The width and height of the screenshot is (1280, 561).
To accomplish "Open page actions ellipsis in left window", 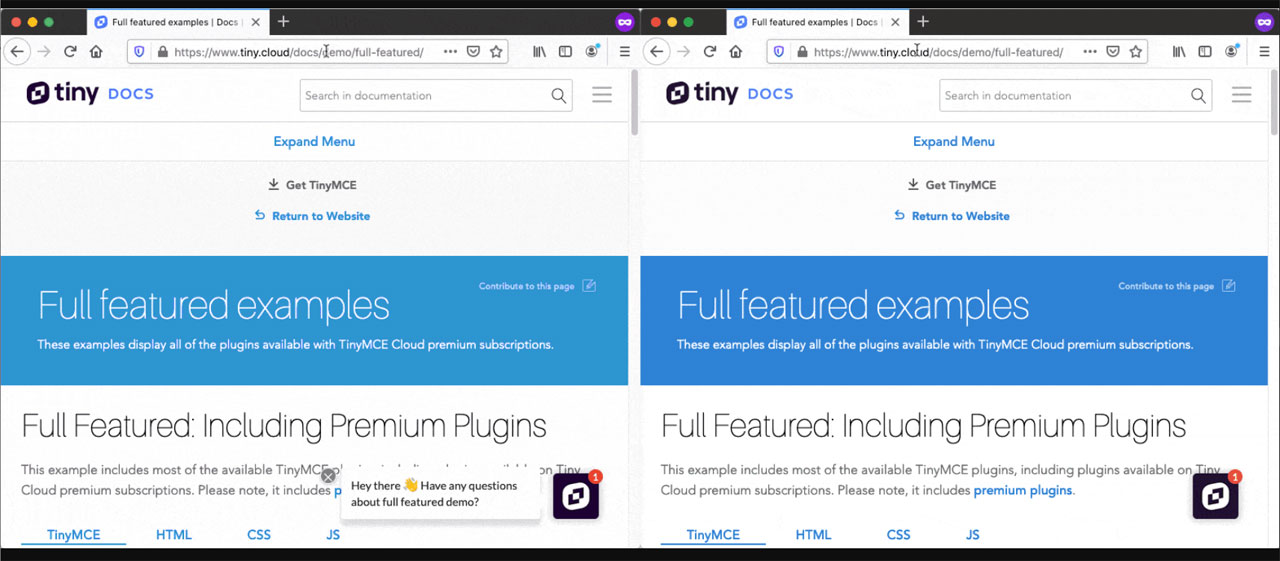I will point(450,52).
